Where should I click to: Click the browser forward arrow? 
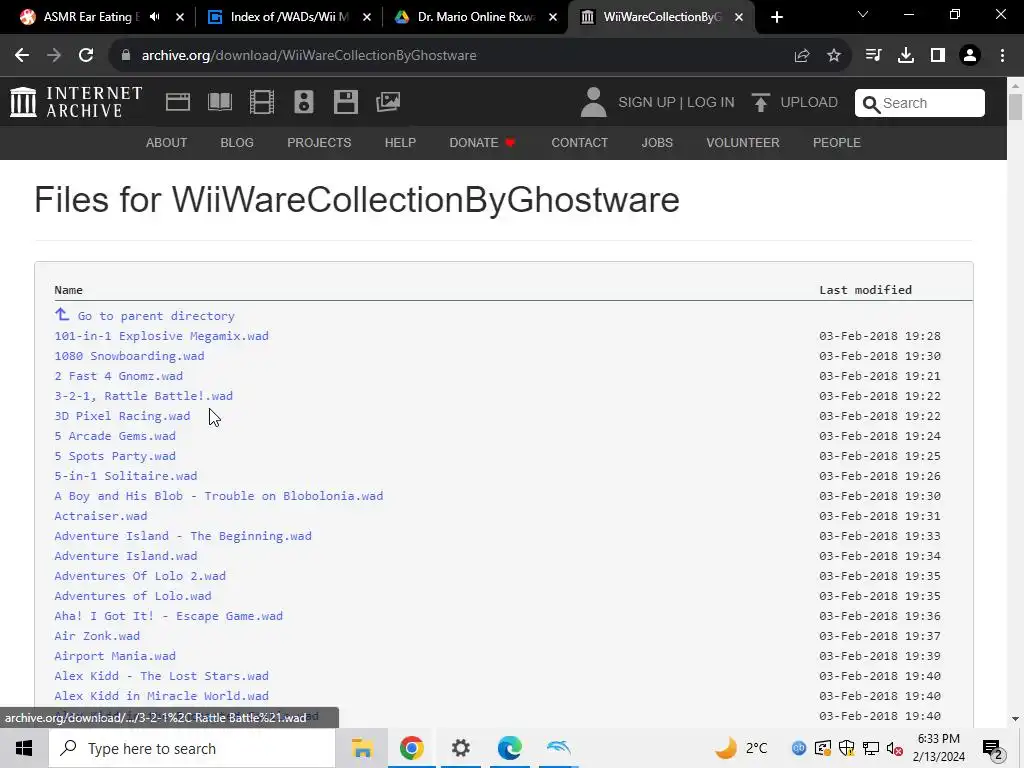54,56
